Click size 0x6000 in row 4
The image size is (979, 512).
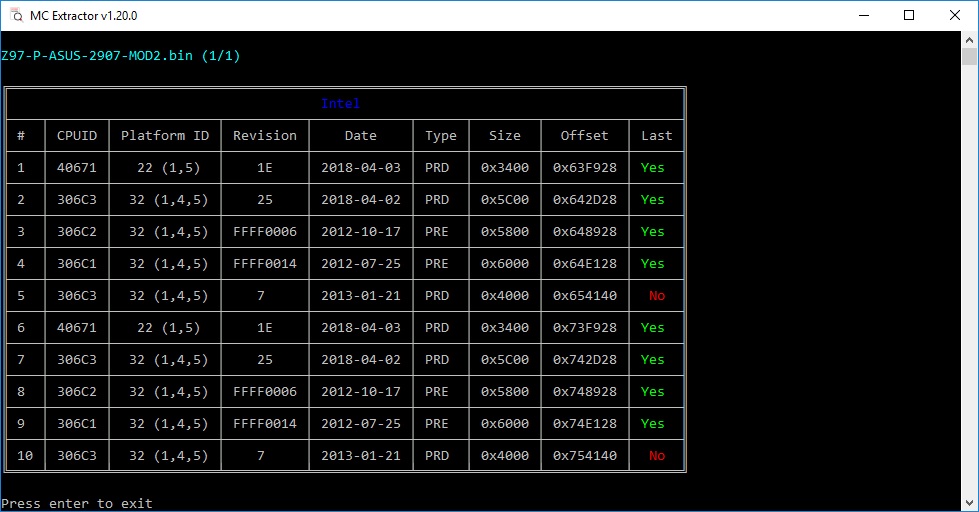point(504,263)
